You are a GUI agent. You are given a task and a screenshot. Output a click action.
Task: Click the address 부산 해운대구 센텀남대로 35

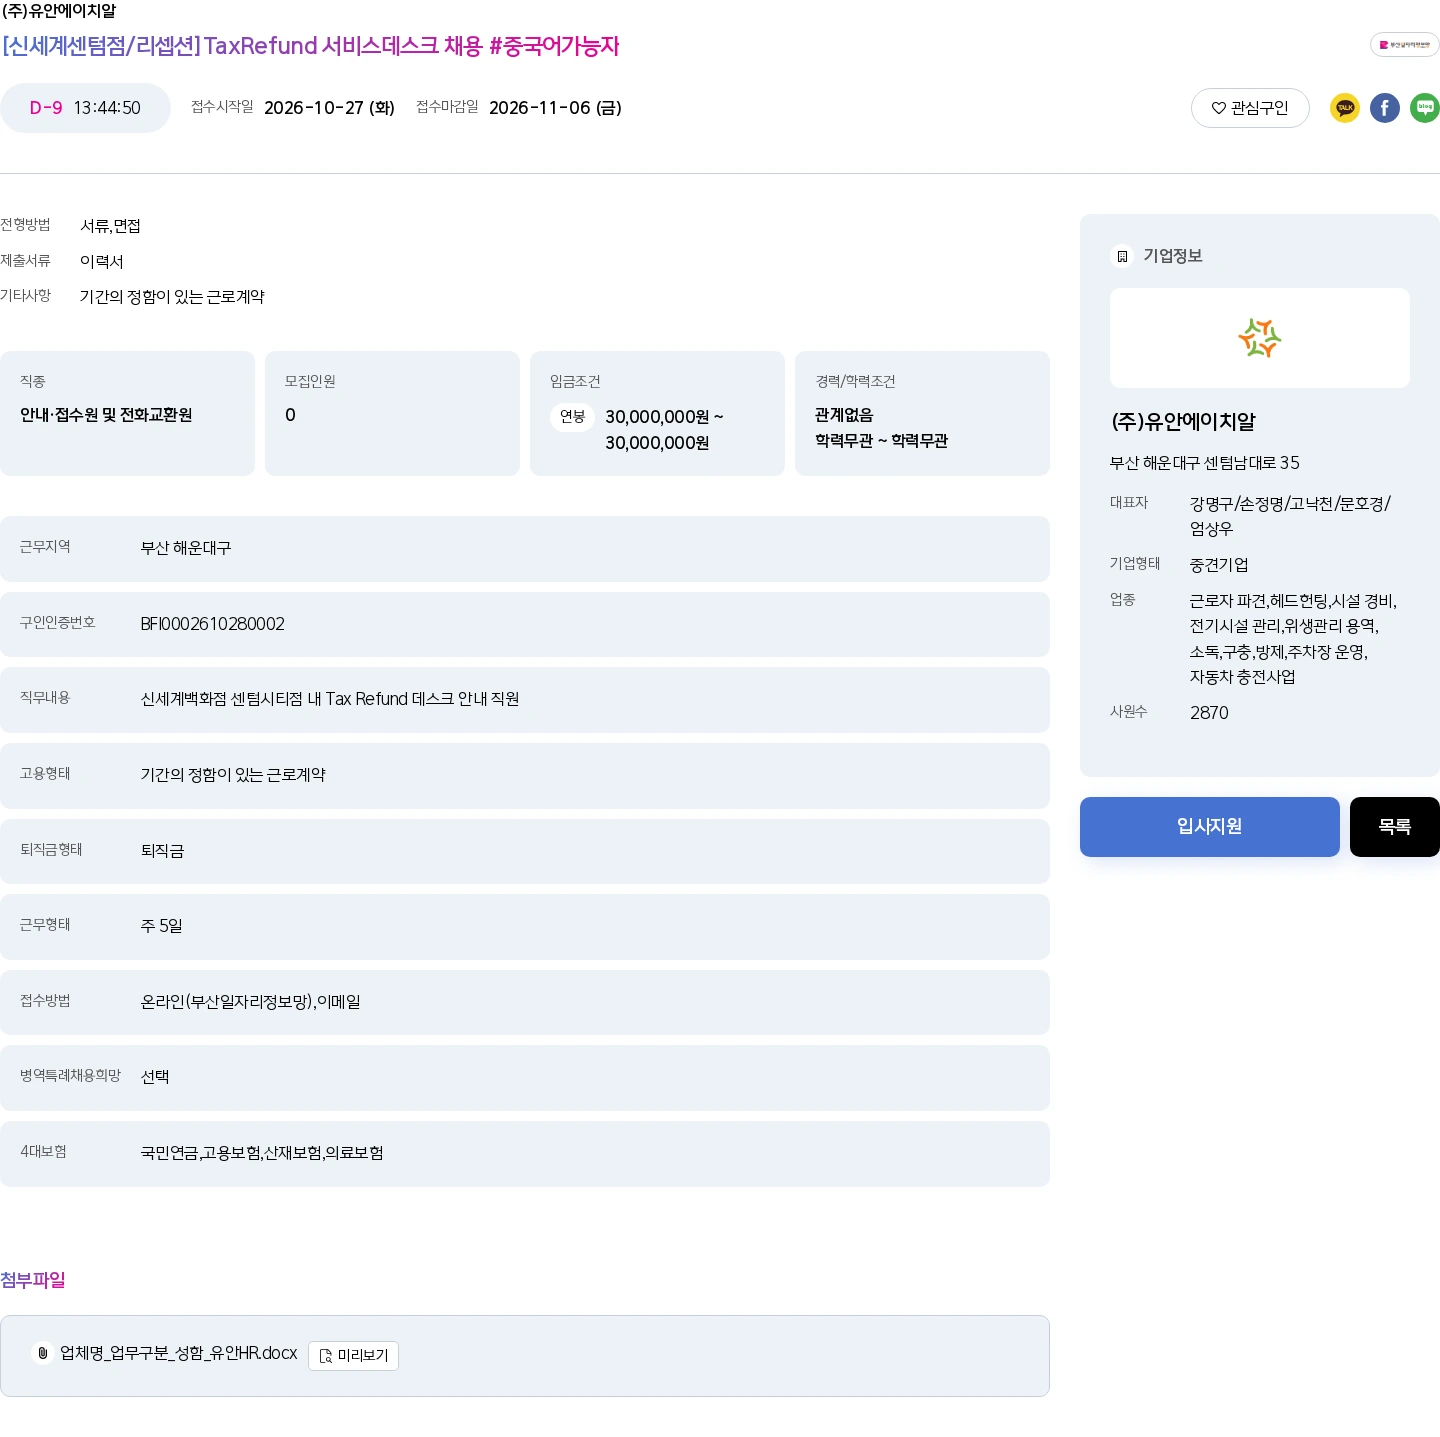(x=1205, y=463)
